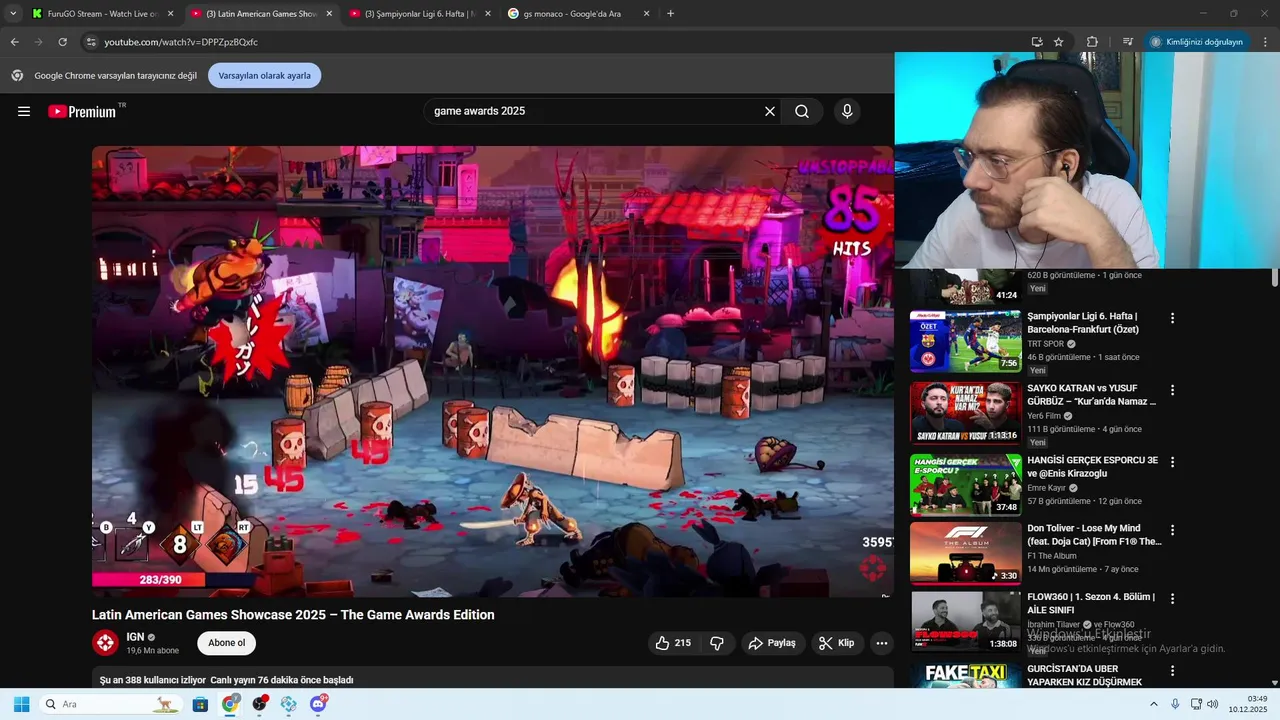This screenshot has height=720, width=1280.
Task: Open Emre Kayır channel link
Action: [1046, 488]
